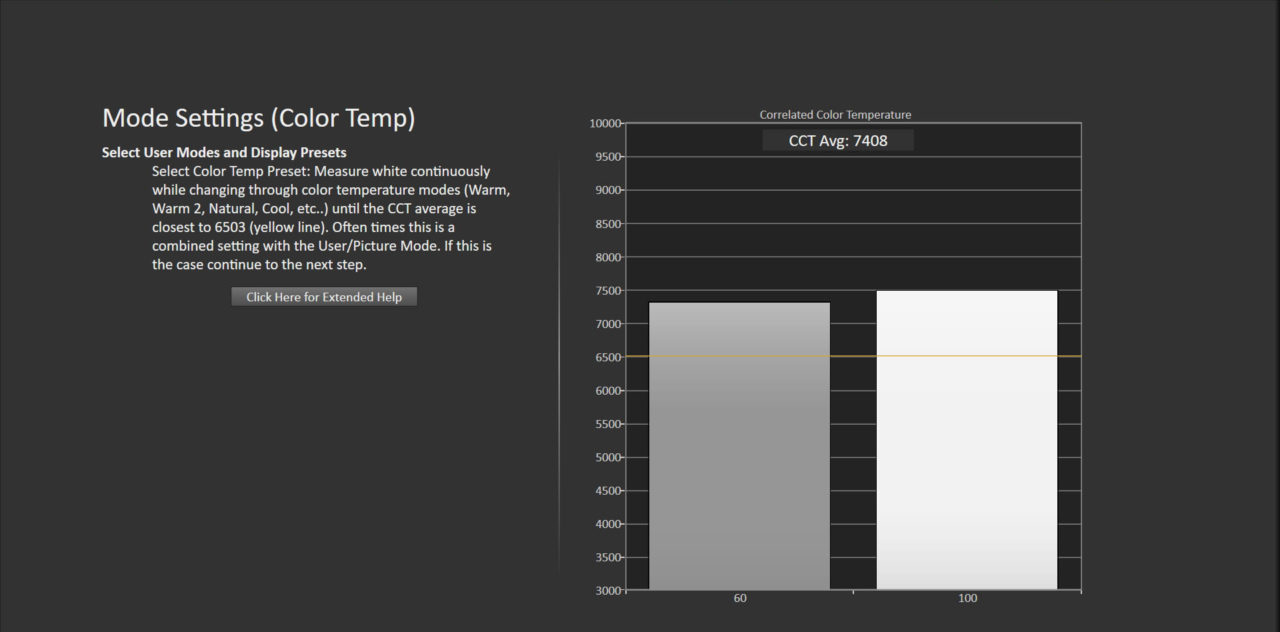Image resolution: width=1280 pixels, height=632 pixels.
Task: Click the 4000 y-axis label
Action: click(x=609, y=524)
